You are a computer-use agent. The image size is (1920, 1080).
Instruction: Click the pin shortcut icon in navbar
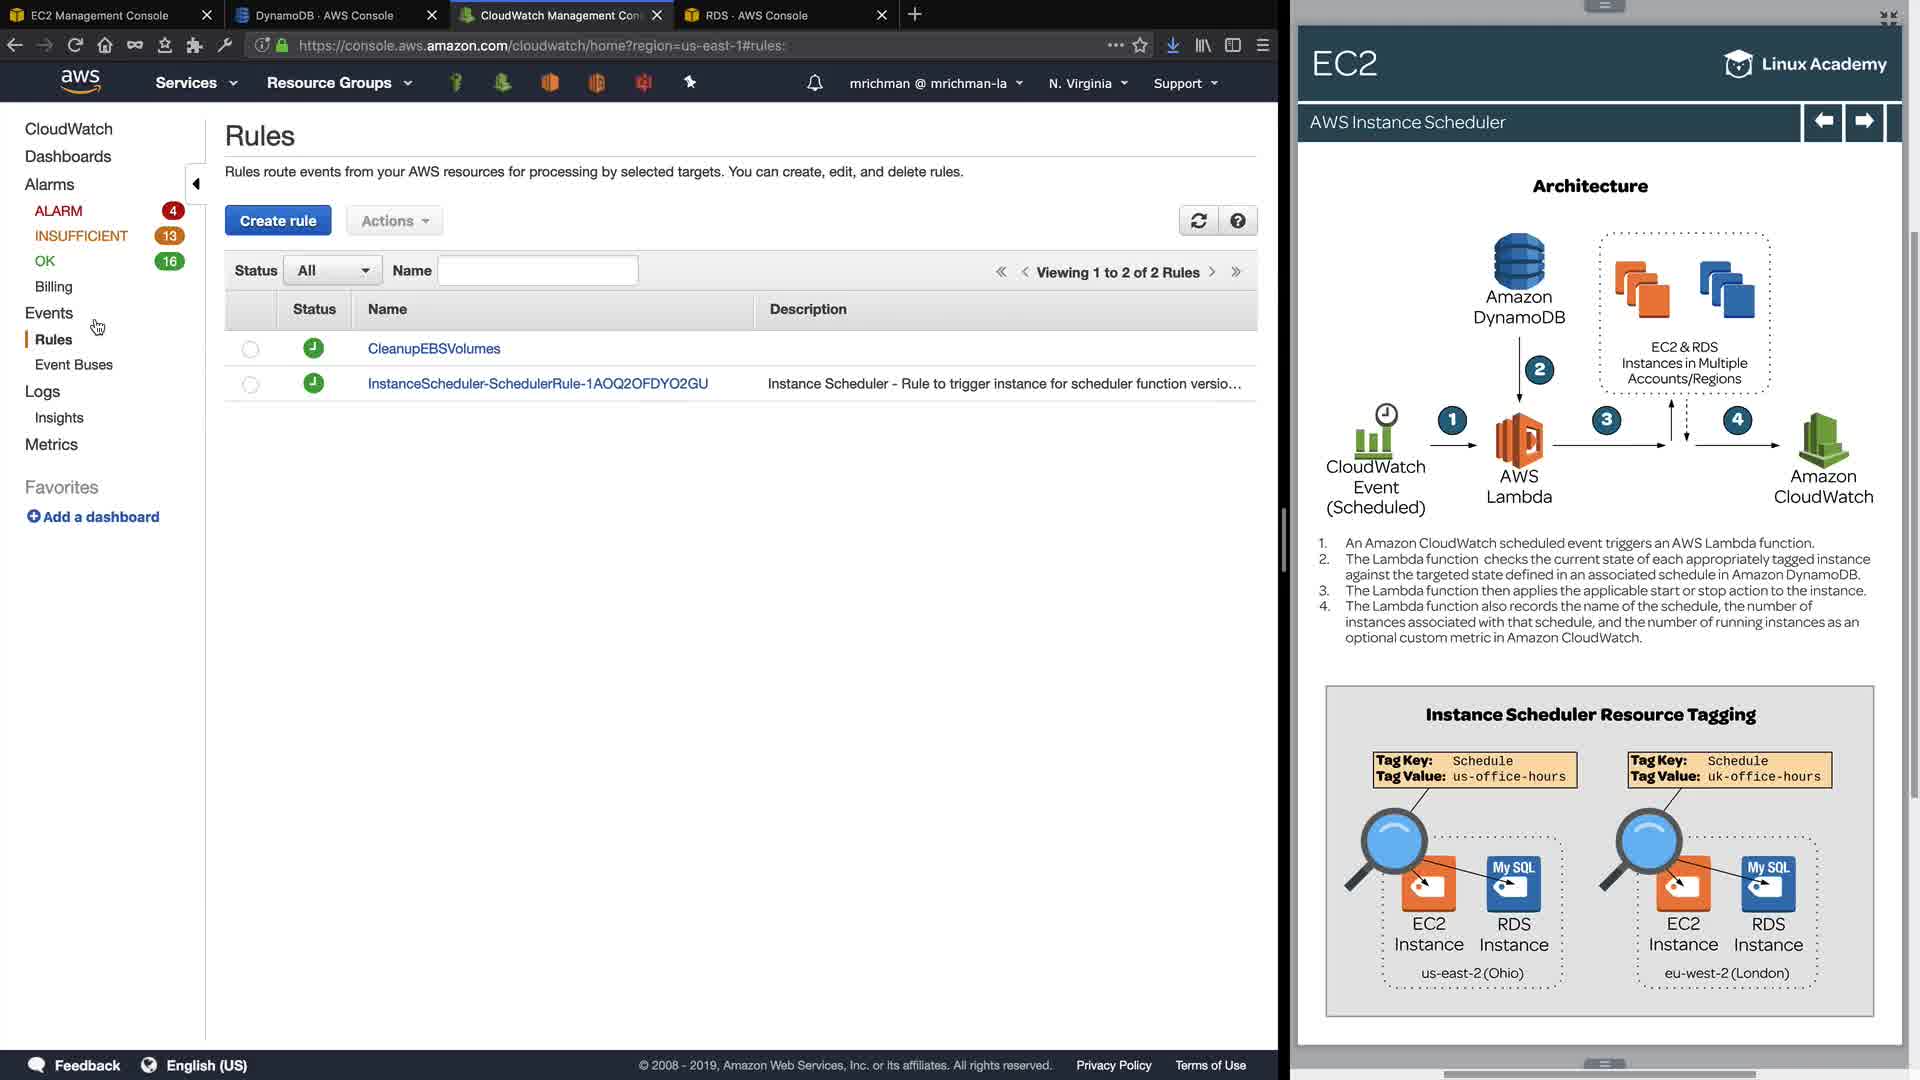pos(690,83)
